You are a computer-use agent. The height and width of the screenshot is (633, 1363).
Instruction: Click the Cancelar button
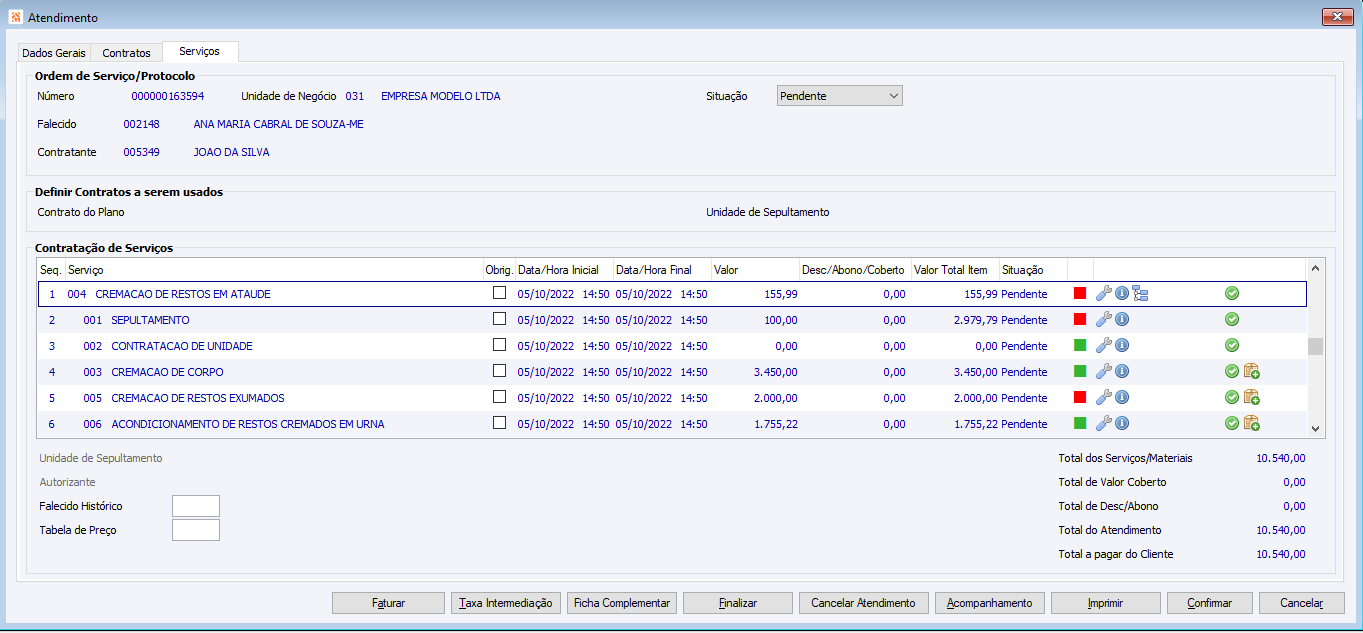(x=1302, y=603)
